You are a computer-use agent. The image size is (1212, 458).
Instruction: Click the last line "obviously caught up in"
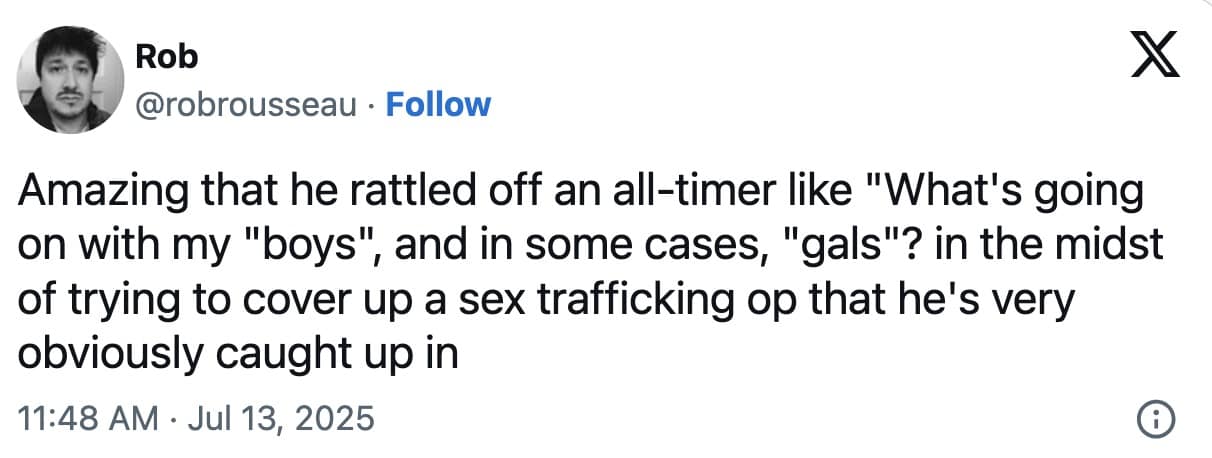tap(238, 350)
